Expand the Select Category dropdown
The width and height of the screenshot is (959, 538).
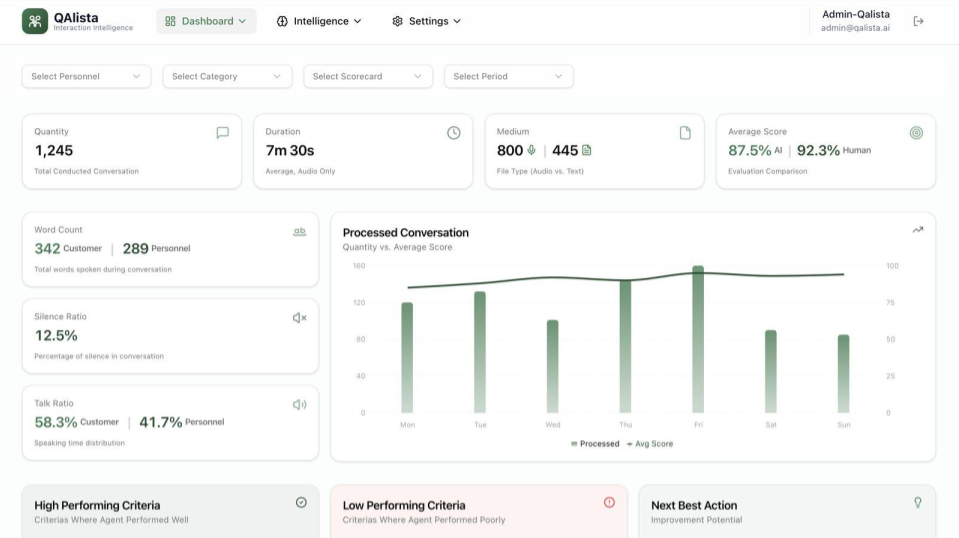click(227, 76)
